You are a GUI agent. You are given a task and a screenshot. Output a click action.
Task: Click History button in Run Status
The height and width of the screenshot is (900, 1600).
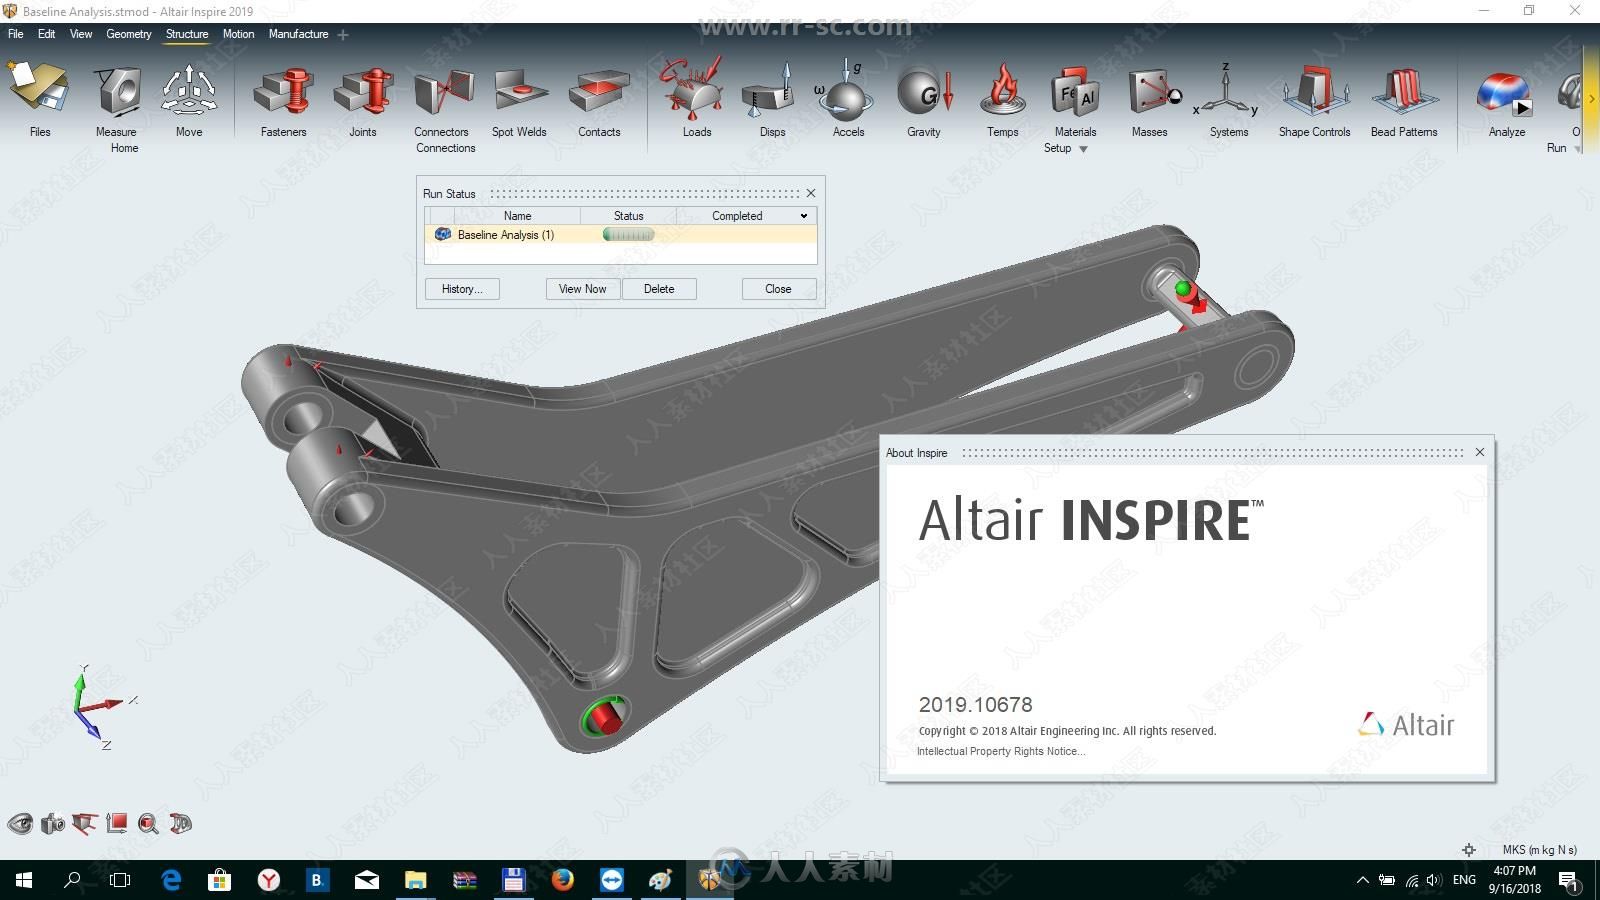tap(462, 289)
